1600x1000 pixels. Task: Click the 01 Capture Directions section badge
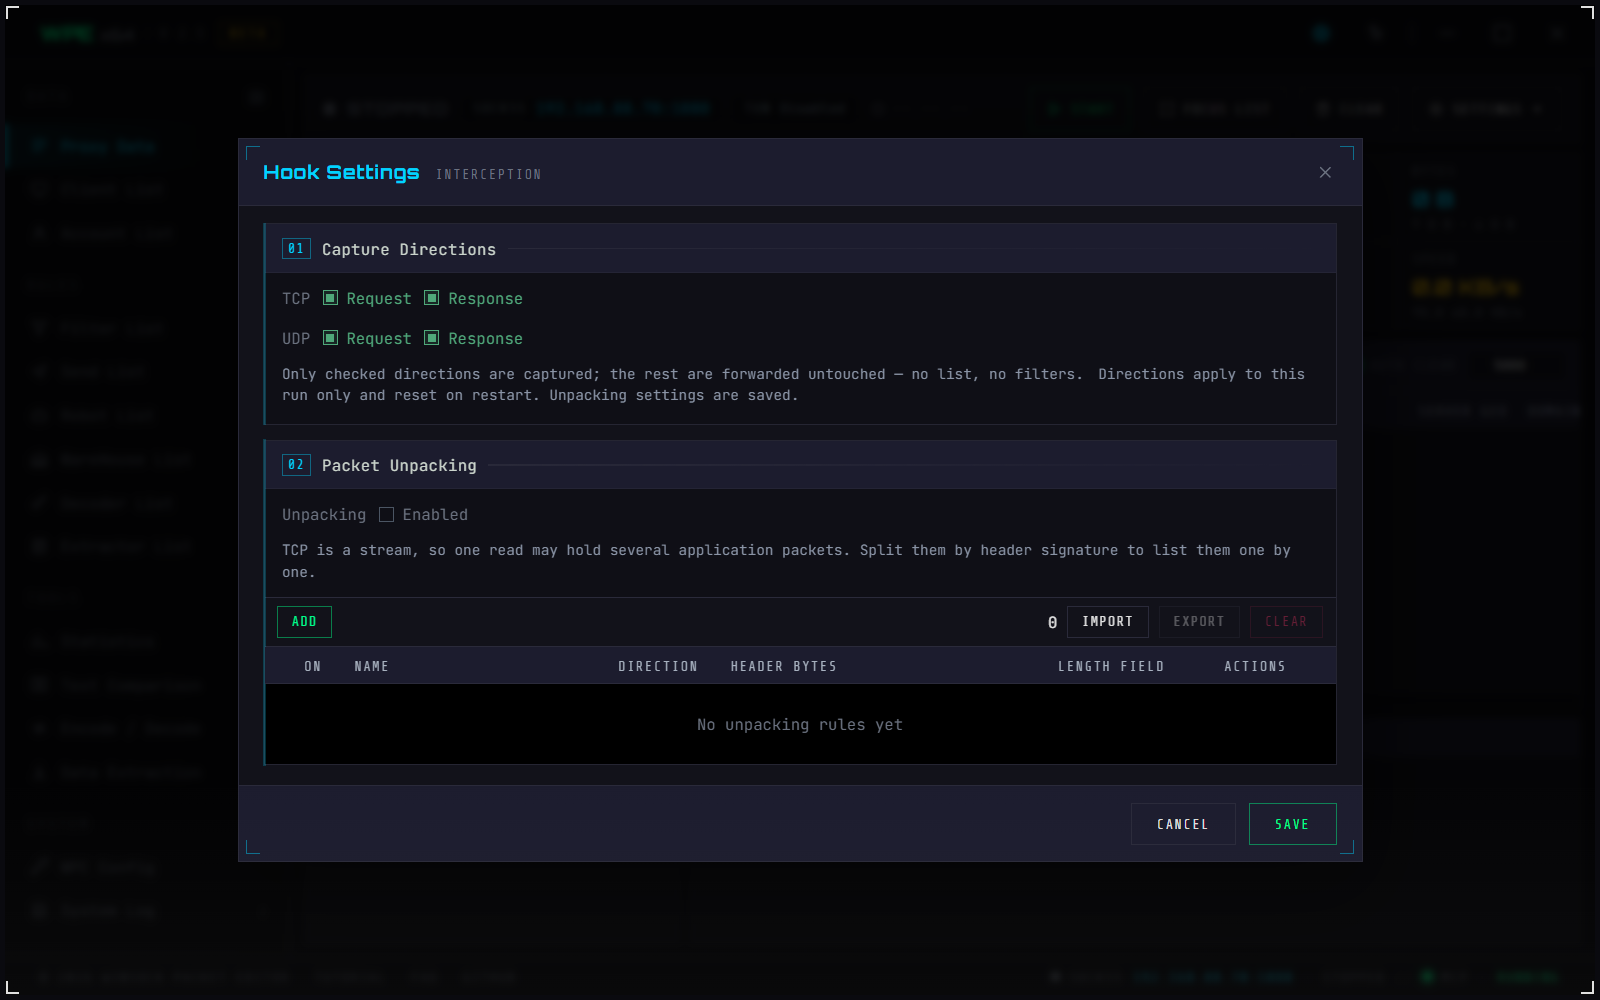pos(296,248)
